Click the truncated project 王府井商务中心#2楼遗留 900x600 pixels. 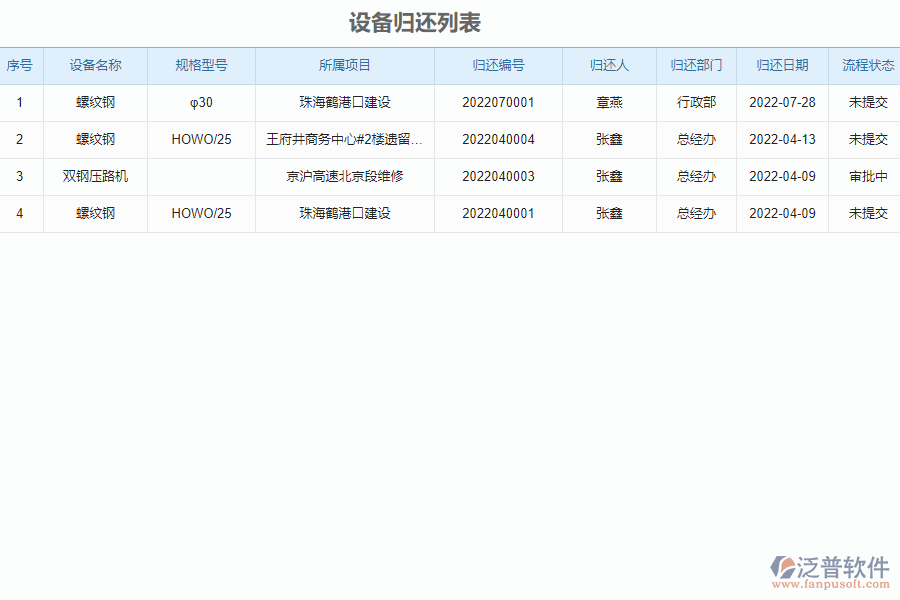pyautogui.click(x=344, y=139)
